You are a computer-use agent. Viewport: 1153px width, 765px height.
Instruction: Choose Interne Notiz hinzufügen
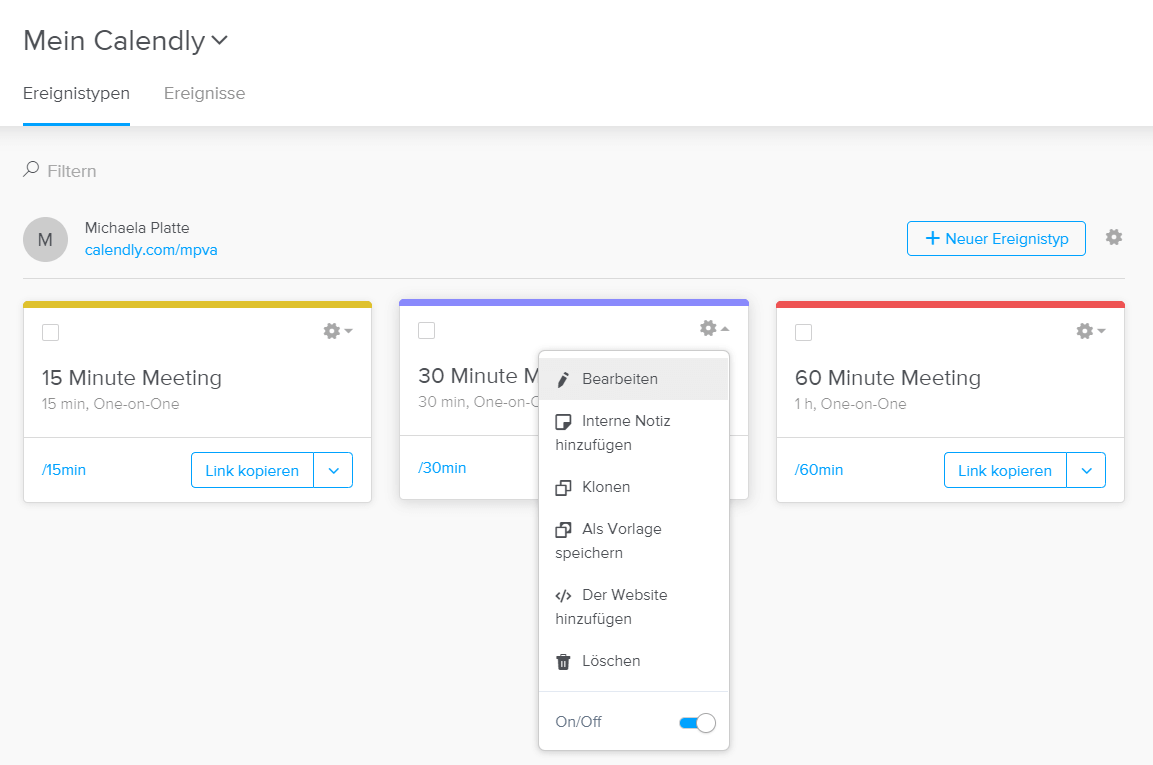(x=634, y=433)
